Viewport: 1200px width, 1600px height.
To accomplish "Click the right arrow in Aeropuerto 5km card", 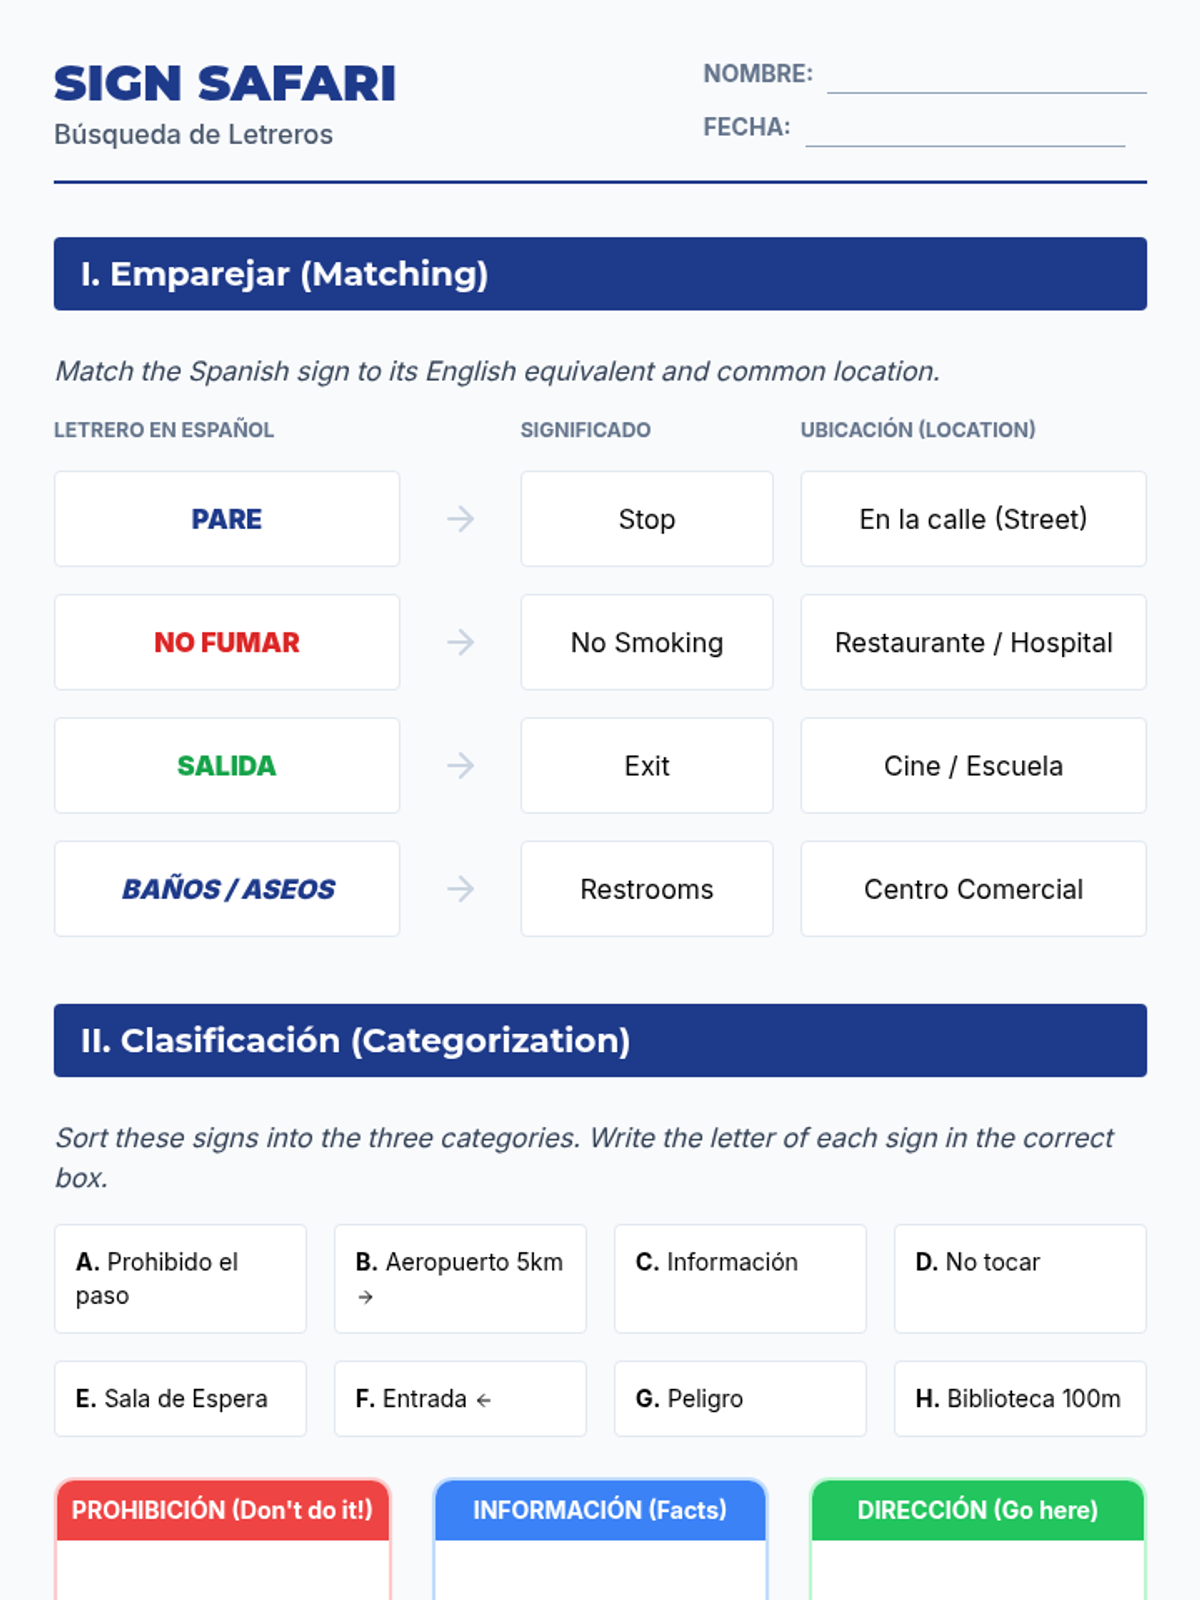I will coord(365,1297).
